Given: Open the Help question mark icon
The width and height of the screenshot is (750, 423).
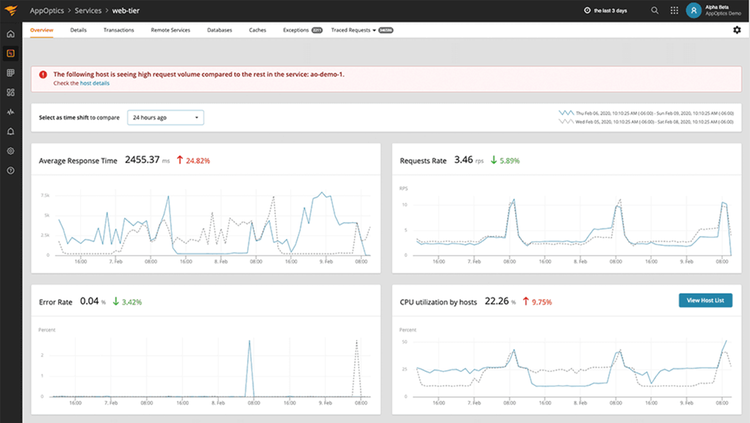Looking at the screenshot, I should (x=11, y=171).
